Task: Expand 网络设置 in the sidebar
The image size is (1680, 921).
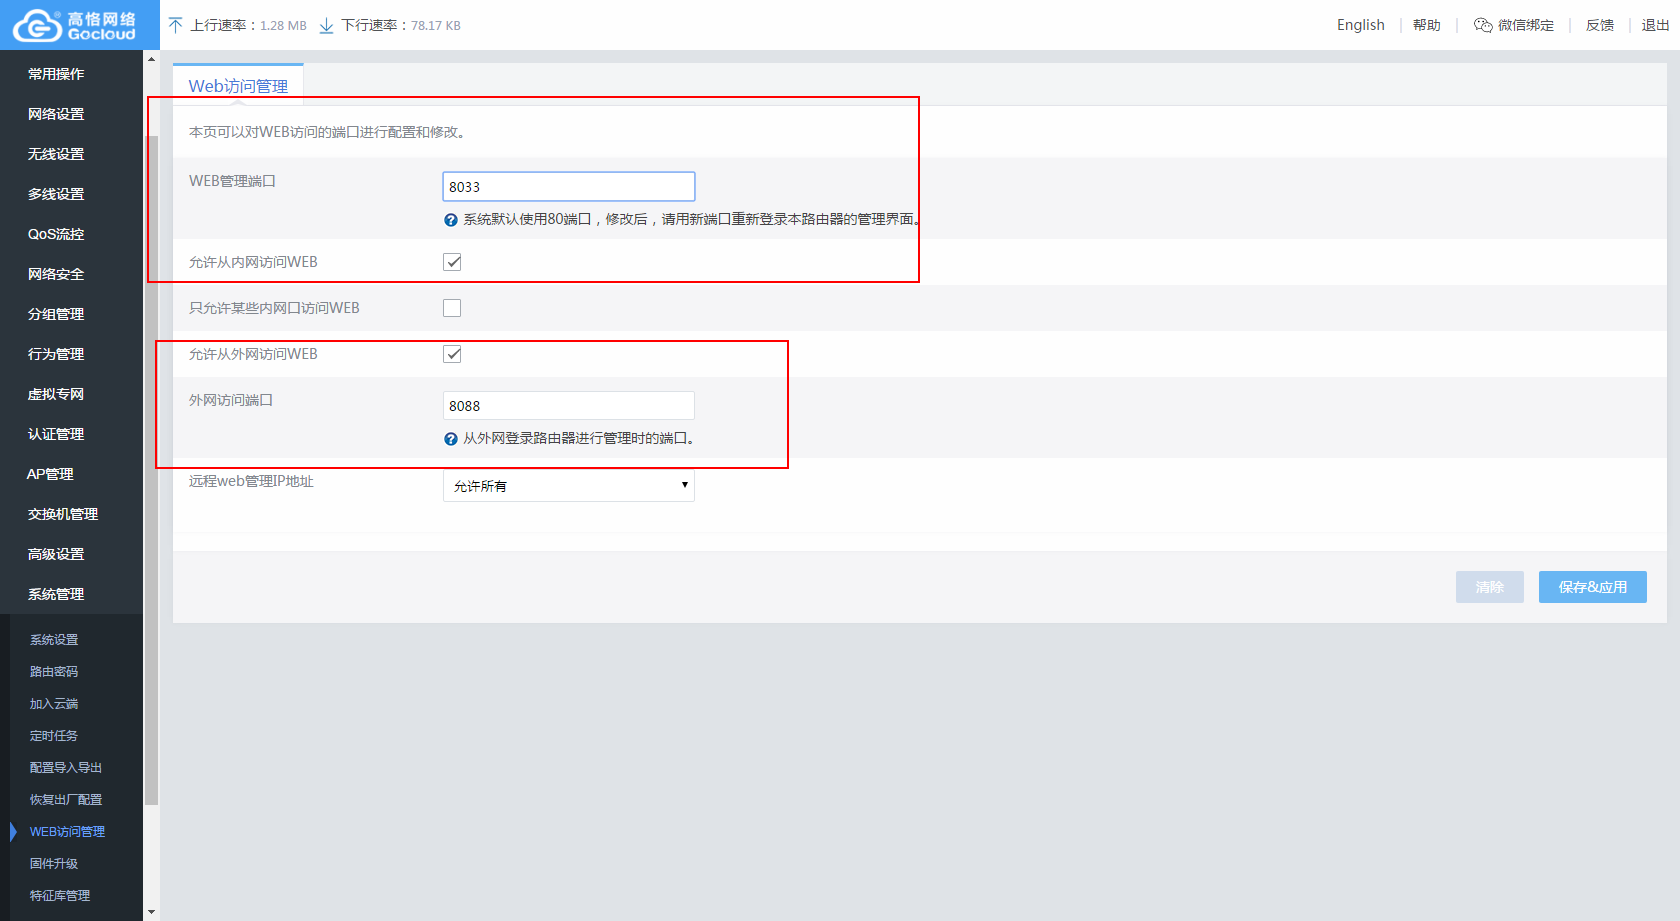Action: coord(56,114)
